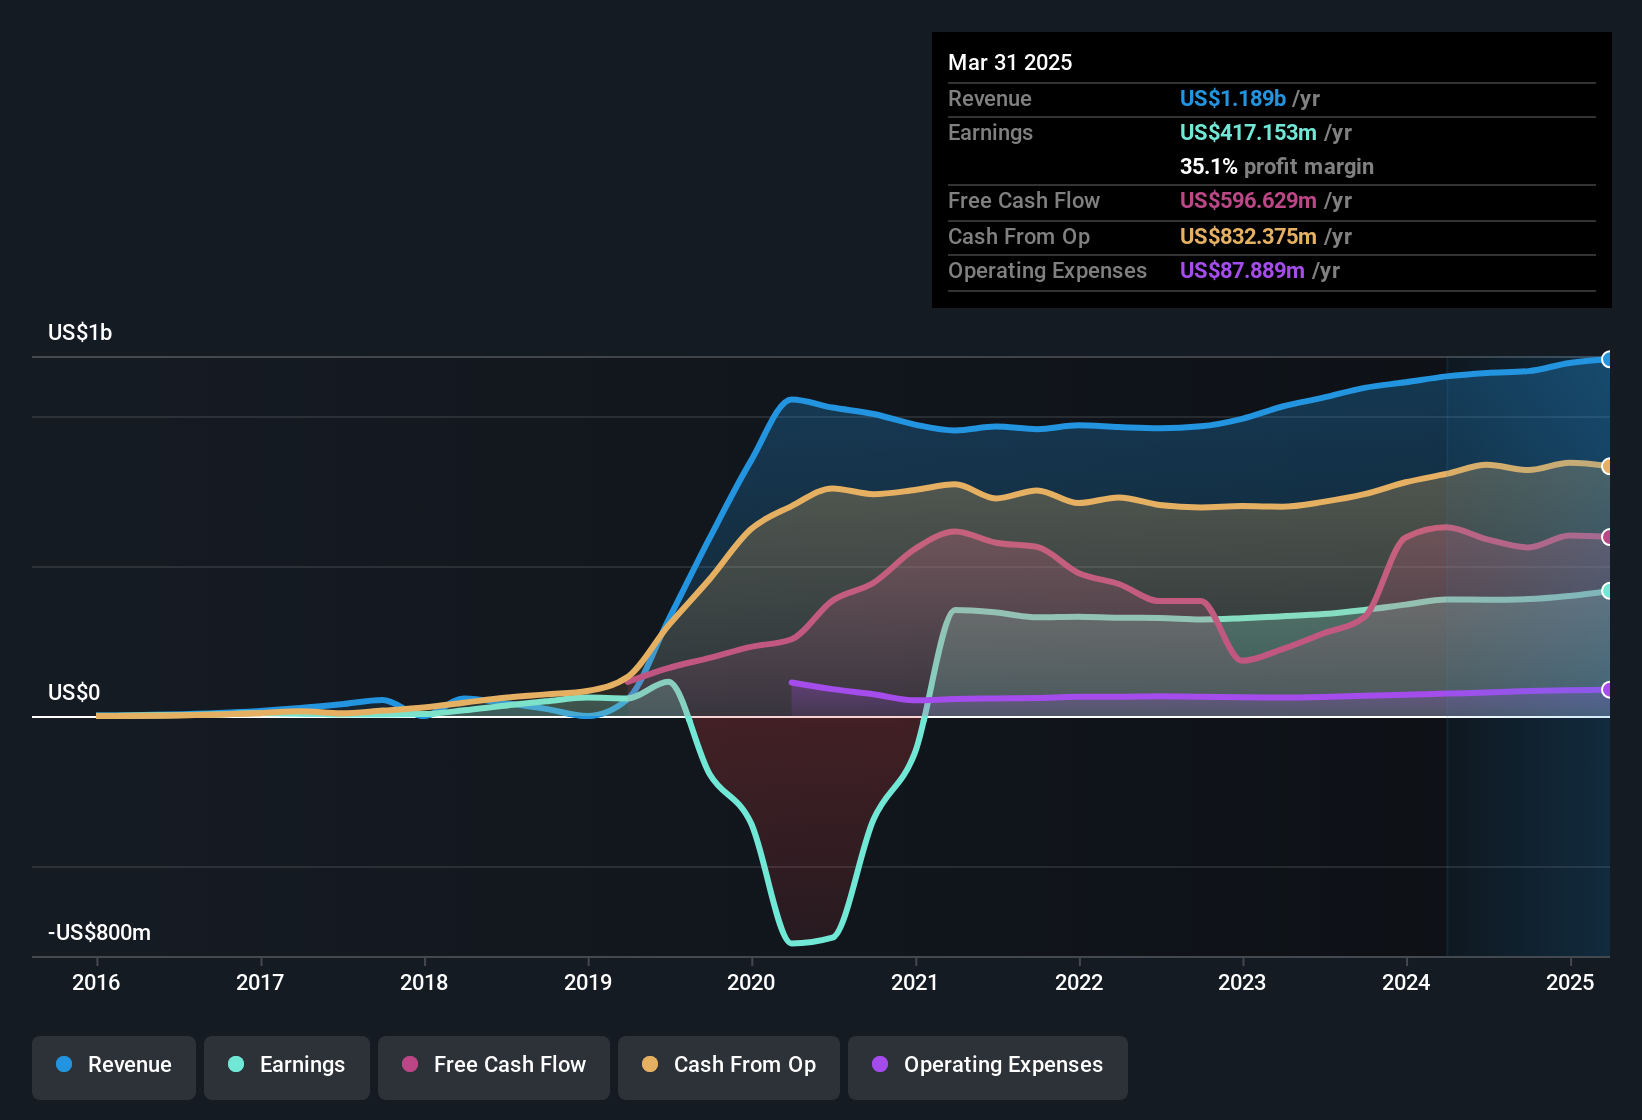
Task: Click the Earnings row label in tooltip
Action: [990, 133]
